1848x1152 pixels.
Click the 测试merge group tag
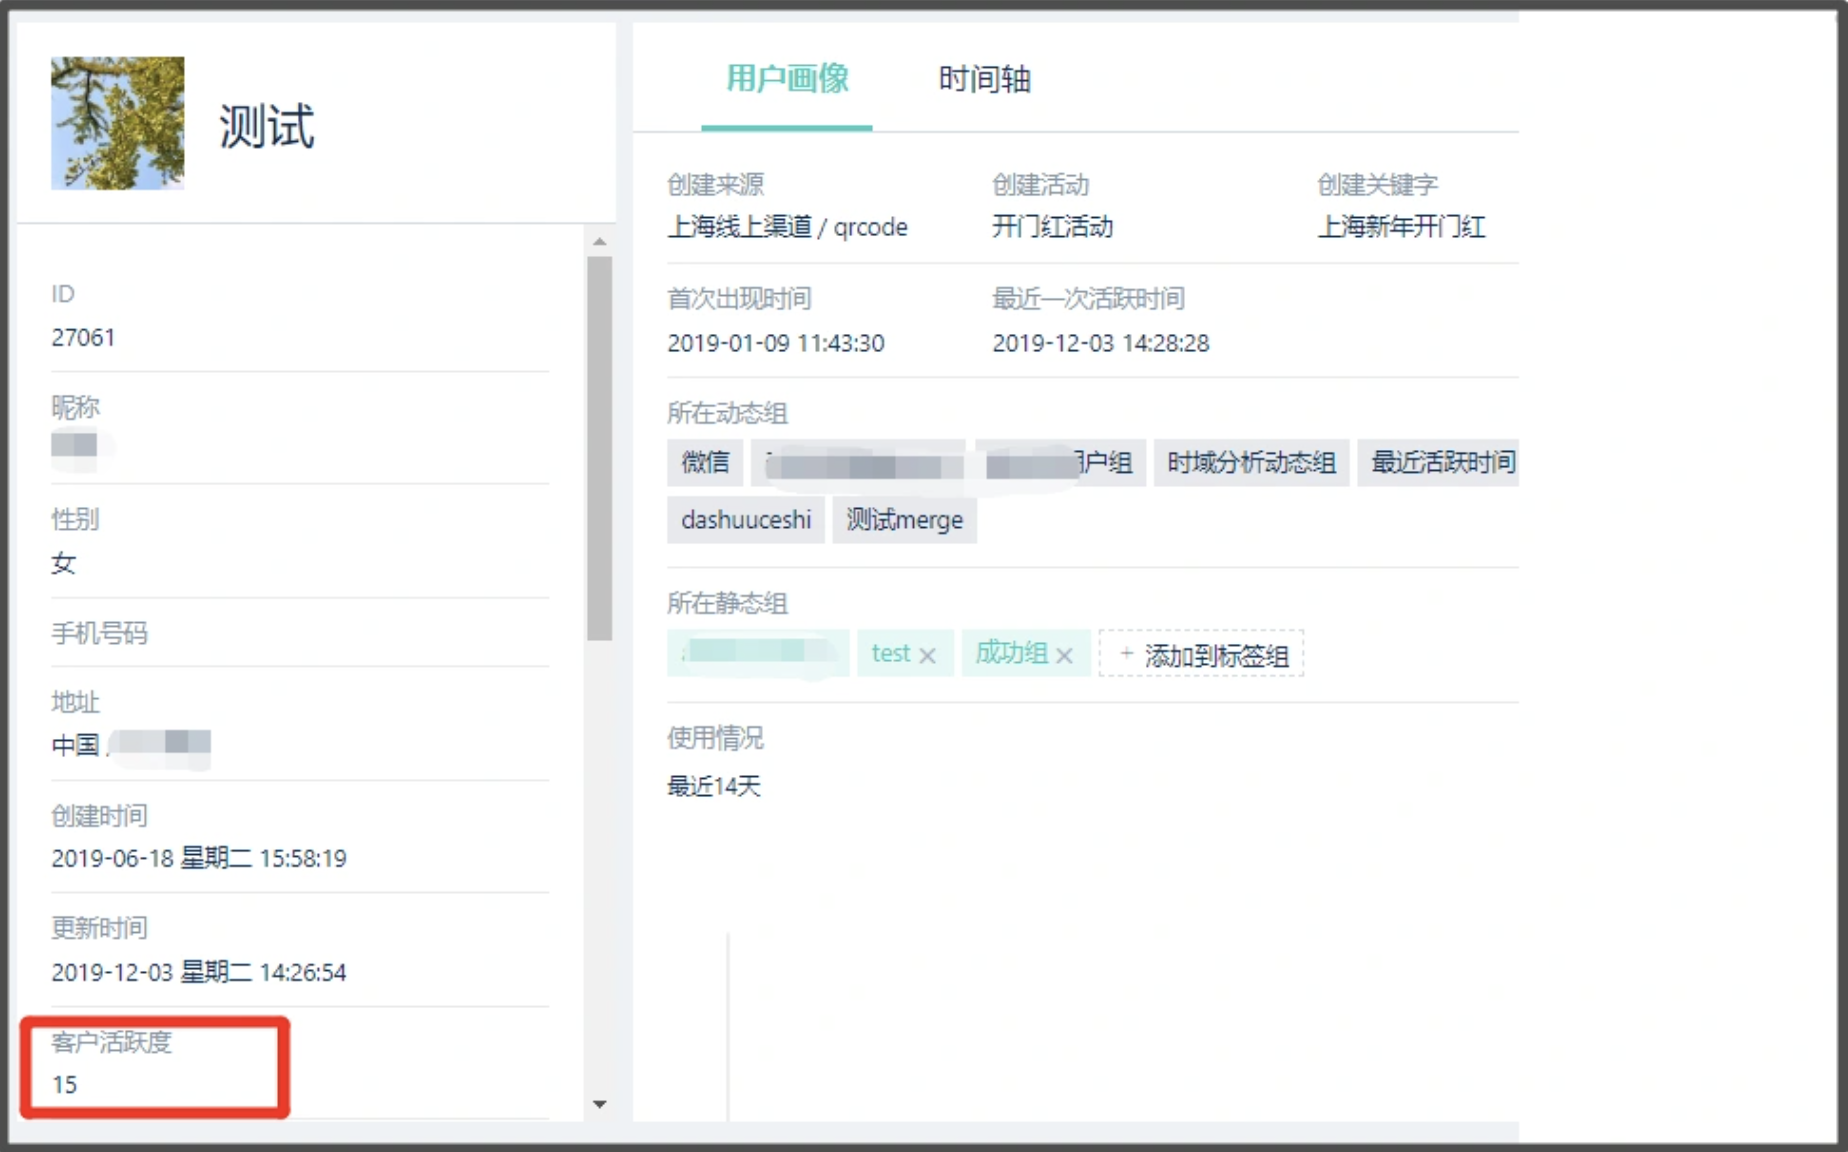pos(904,520)
